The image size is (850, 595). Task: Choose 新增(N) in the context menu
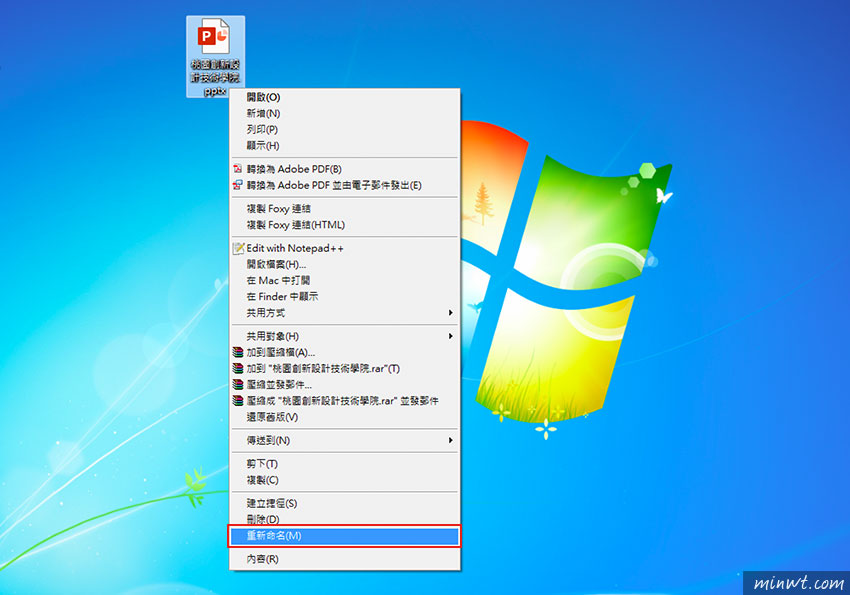(x=345, y=113)
